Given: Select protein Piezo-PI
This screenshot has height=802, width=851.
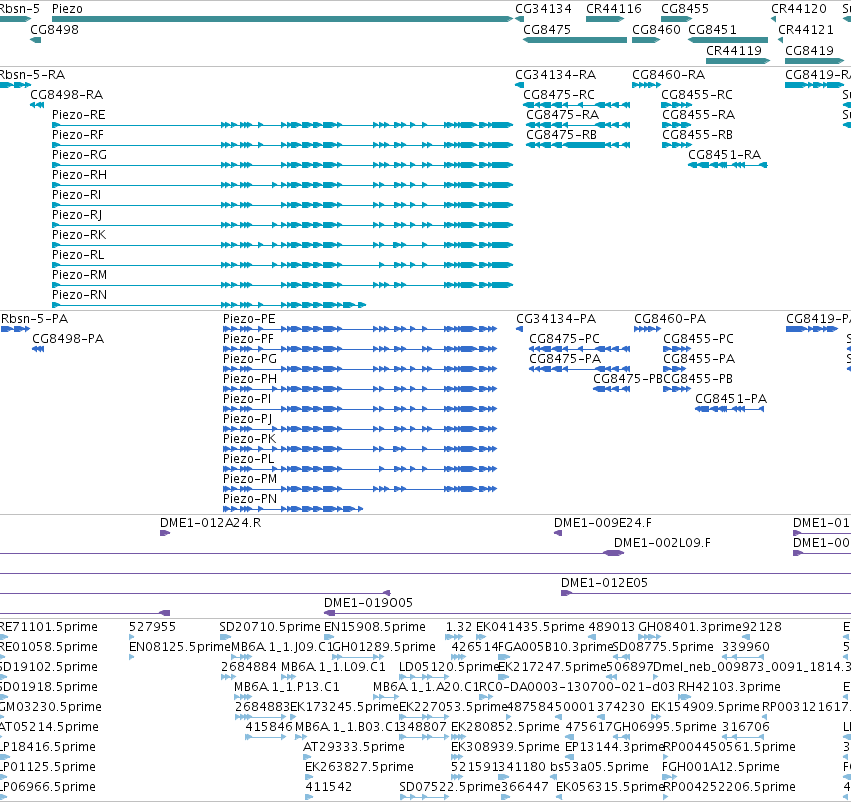Looking at the screenshot, I should pos(360,409).
